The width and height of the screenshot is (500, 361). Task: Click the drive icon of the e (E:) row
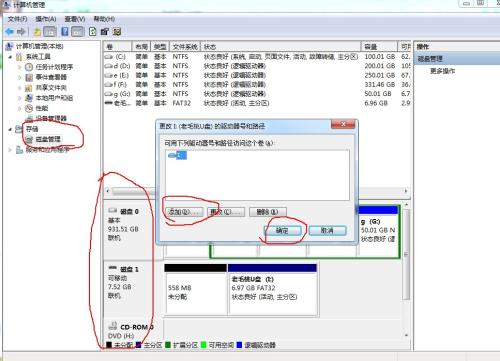click(109, 76)
